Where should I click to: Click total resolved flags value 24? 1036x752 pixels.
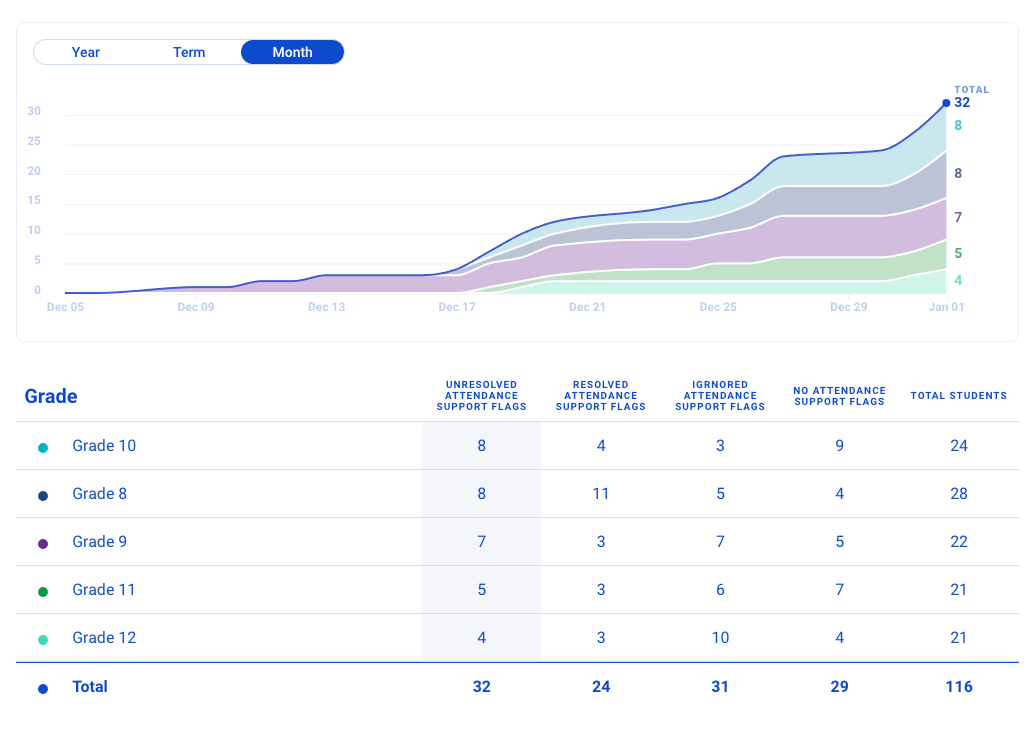coord(601,687)
